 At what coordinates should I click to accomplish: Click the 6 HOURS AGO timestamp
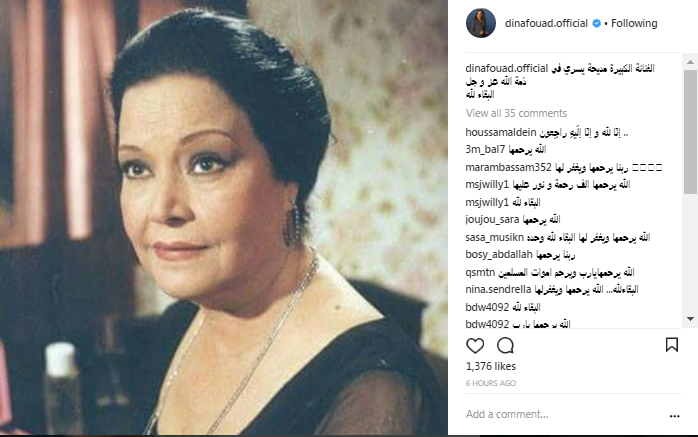pos(491,383)
